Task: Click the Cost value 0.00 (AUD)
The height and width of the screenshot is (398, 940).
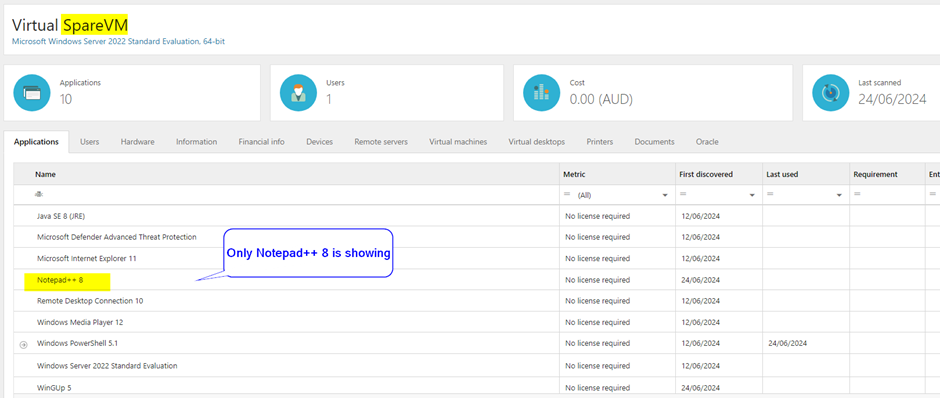Action: click(601, 100)
